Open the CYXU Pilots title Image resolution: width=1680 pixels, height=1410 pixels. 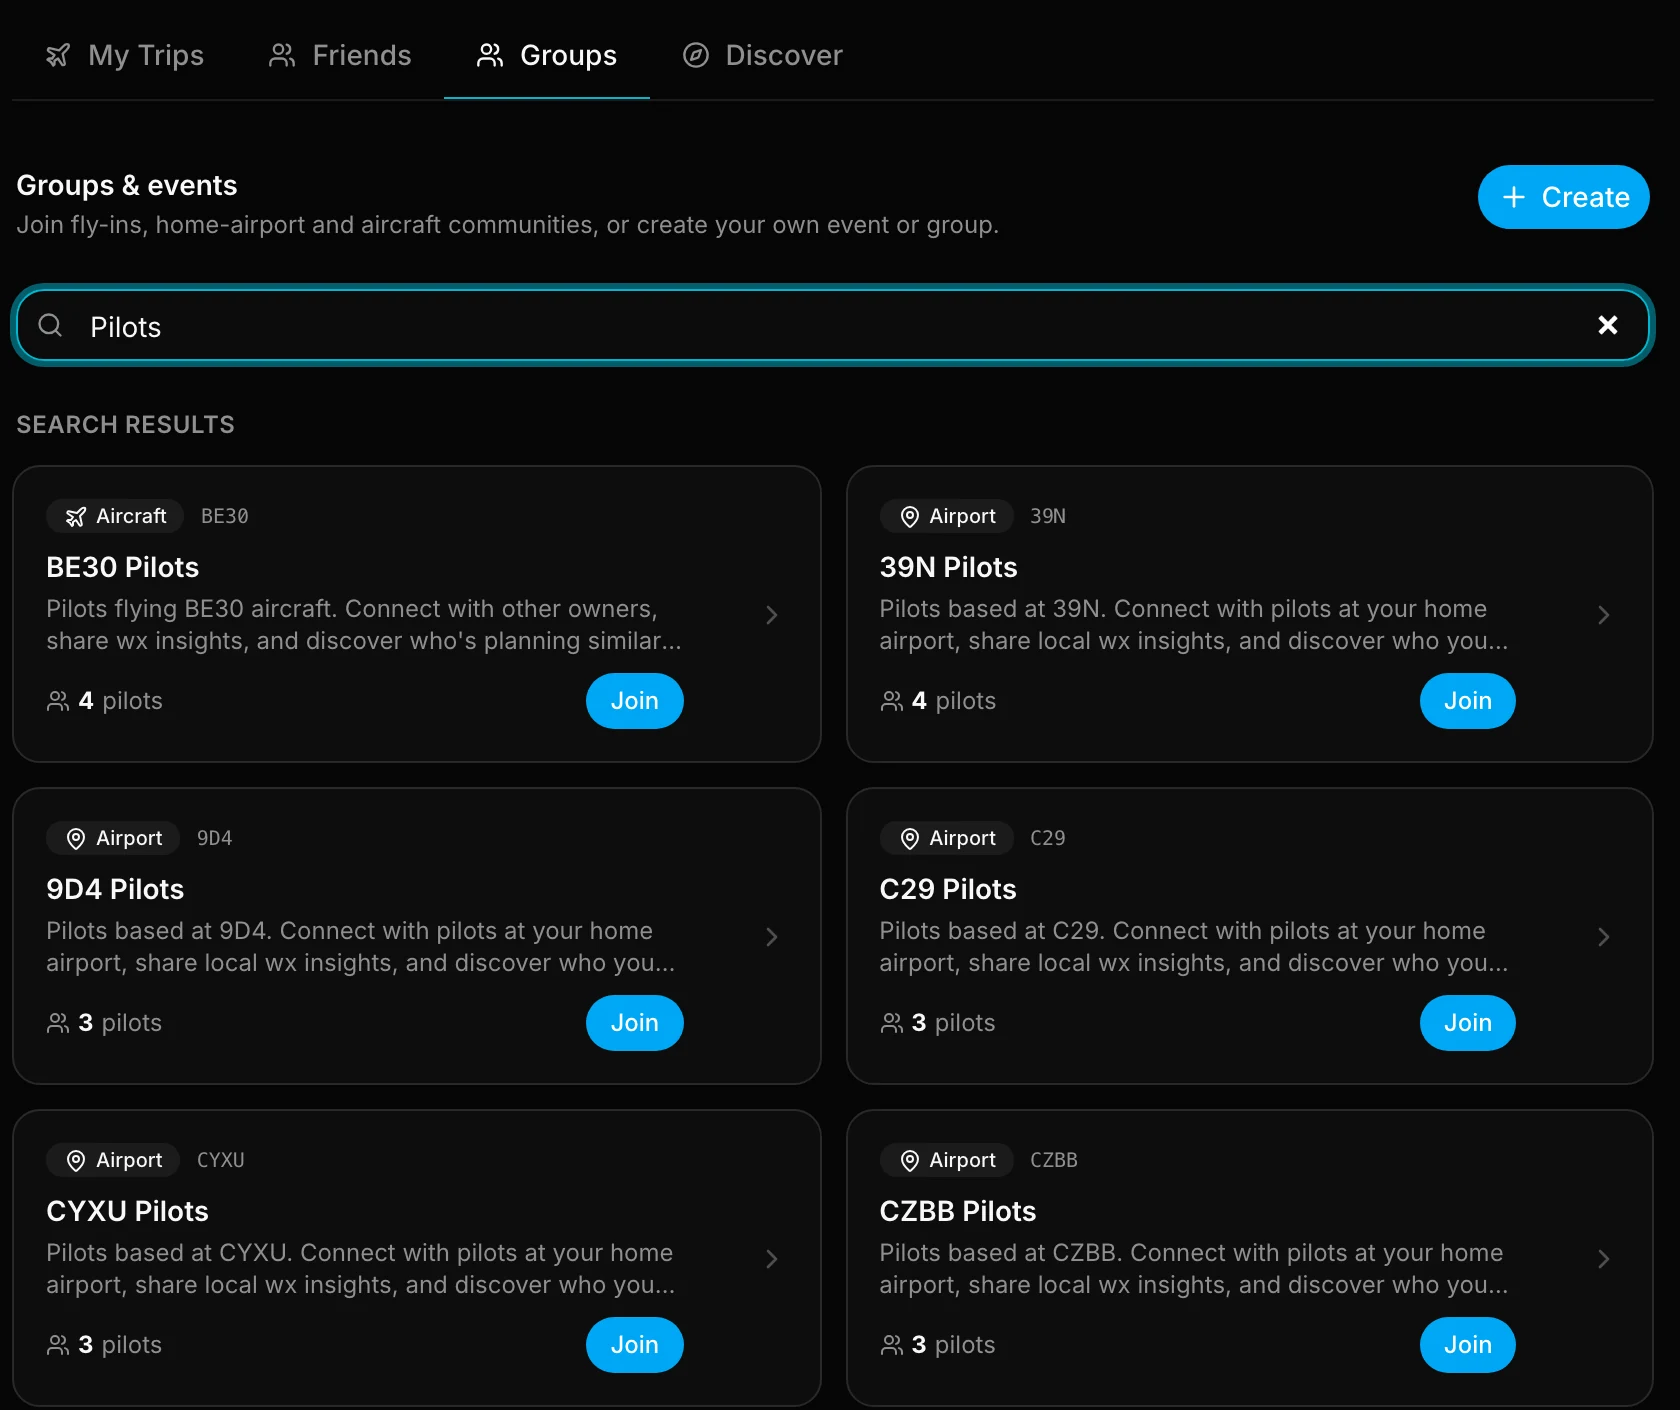click(x=127, y=1211)
